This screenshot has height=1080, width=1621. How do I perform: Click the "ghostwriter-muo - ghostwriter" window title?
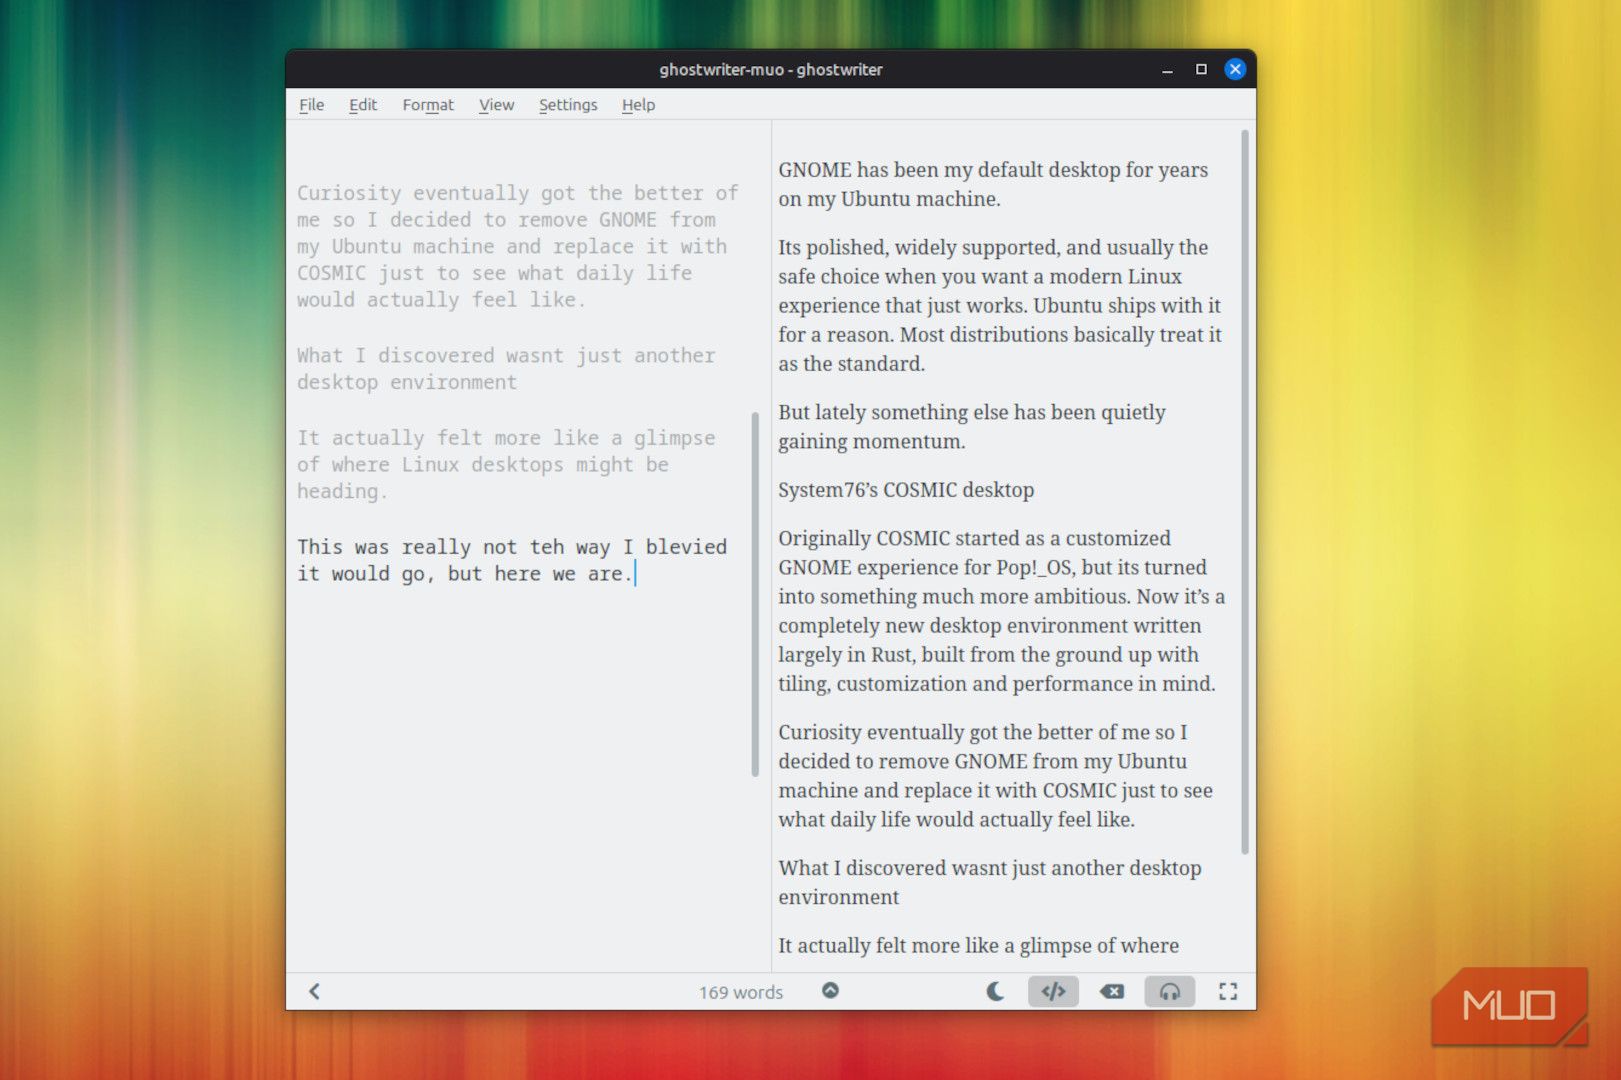point(771,70)
